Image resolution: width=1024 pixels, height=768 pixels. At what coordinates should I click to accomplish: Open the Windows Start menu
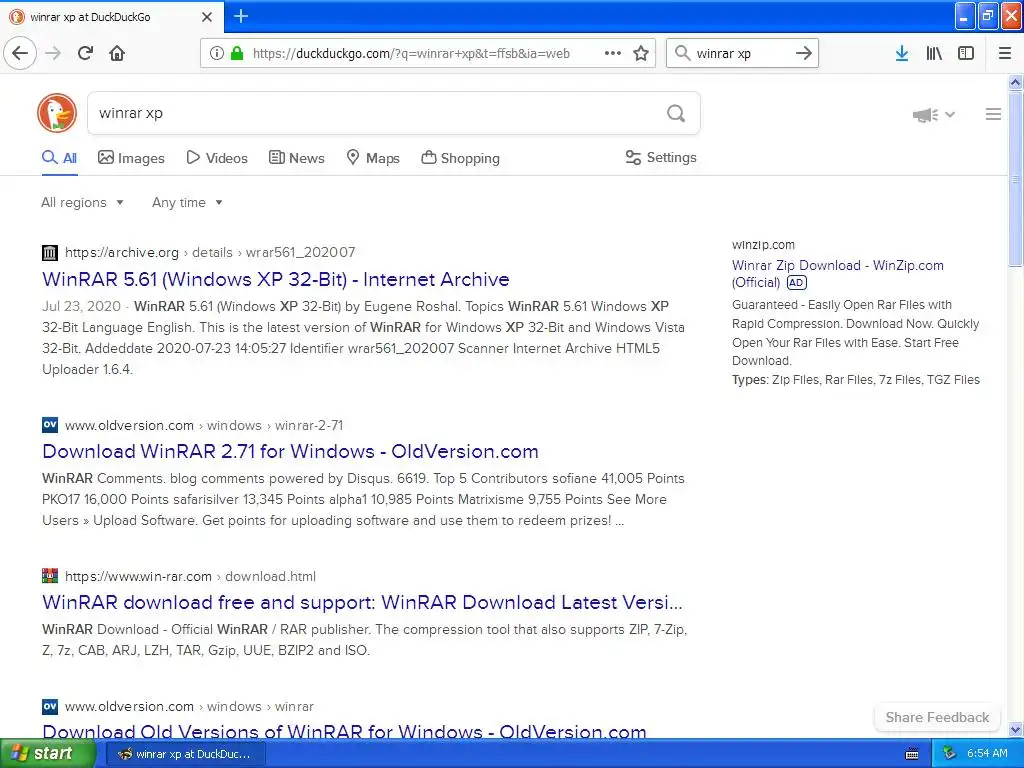[x=47, y=754]
